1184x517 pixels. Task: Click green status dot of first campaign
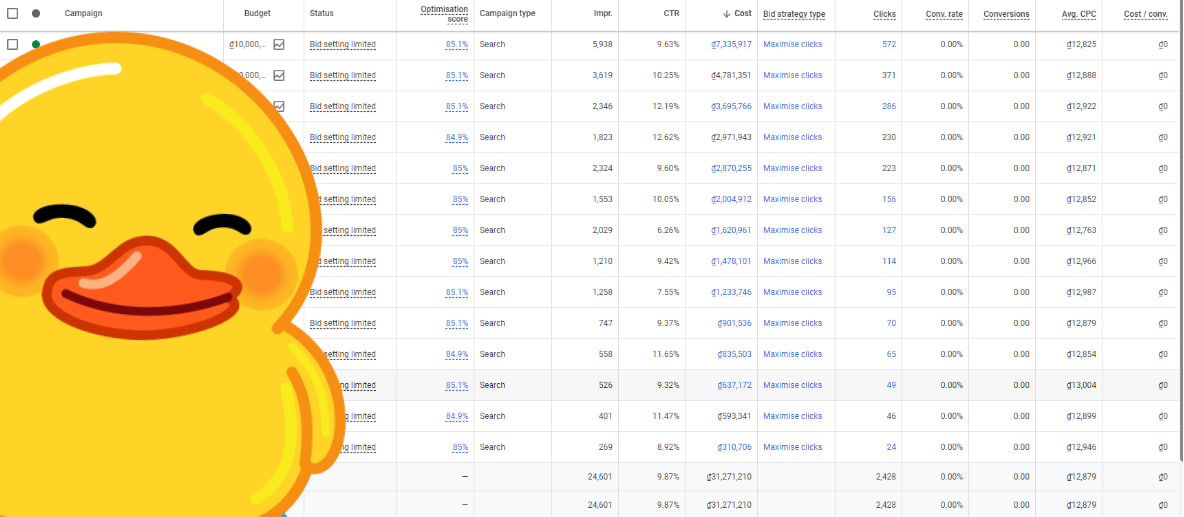tap(35, 45)
